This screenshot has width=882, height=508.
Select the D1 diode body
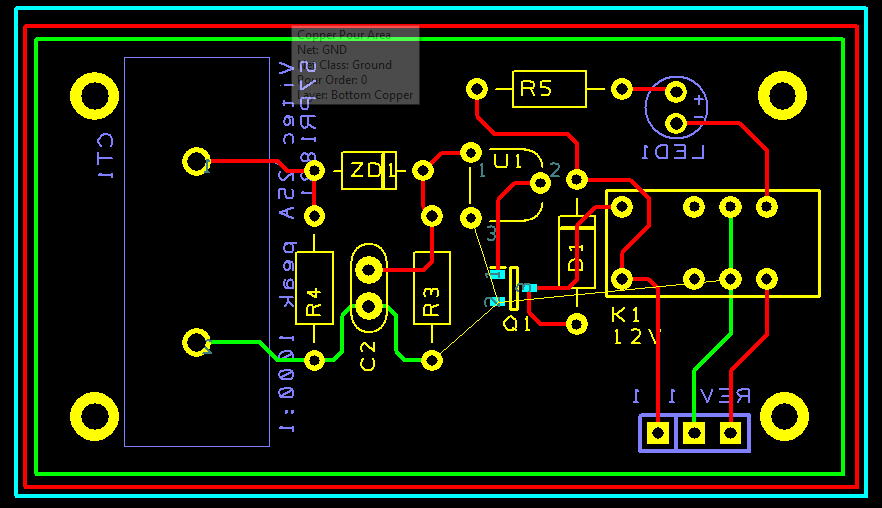[577, 252]
